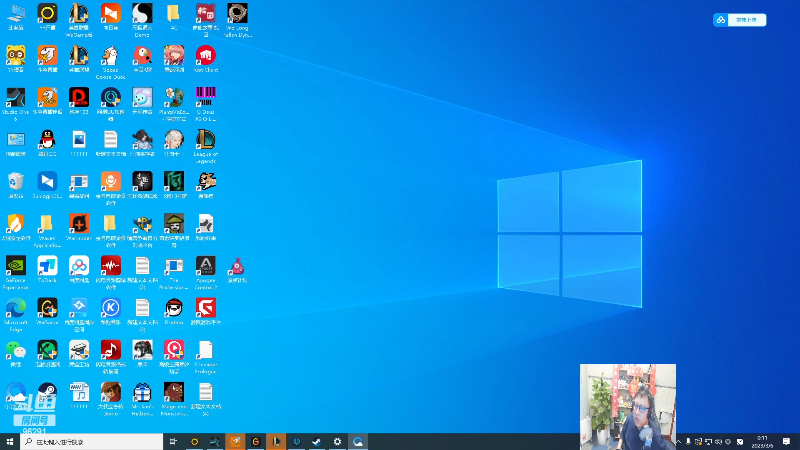Image resolution: width=800 pixels, height=450 pixels.
Task: Open the yellow circle camera app shortcut
Action: tap(47, 14)
